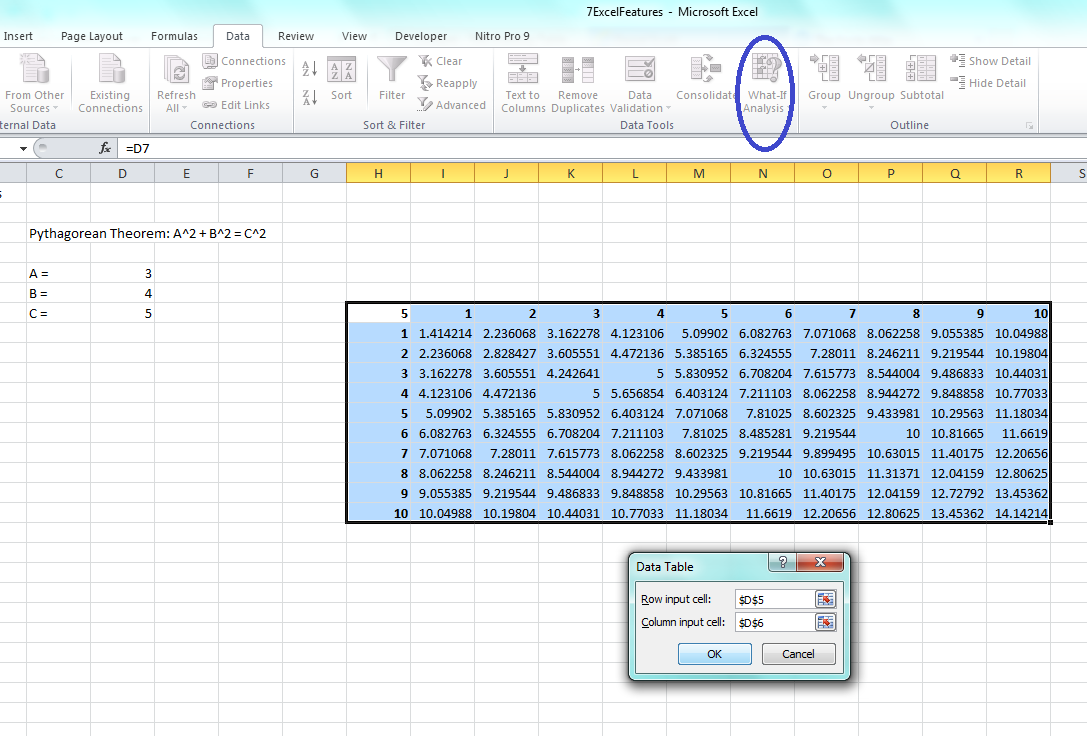This screenshot has height=736, width=1087.
Task: Open Data Validation
Action: [x=637, y=84]
